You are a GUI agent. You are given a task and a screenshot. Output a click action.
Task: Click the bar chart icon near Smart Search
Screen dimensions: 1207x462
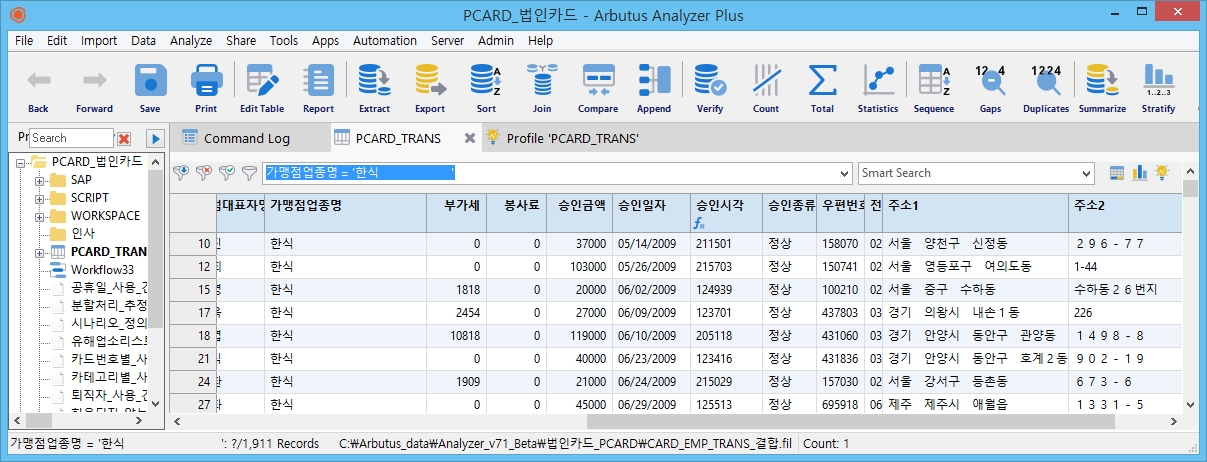point(1140,173)
